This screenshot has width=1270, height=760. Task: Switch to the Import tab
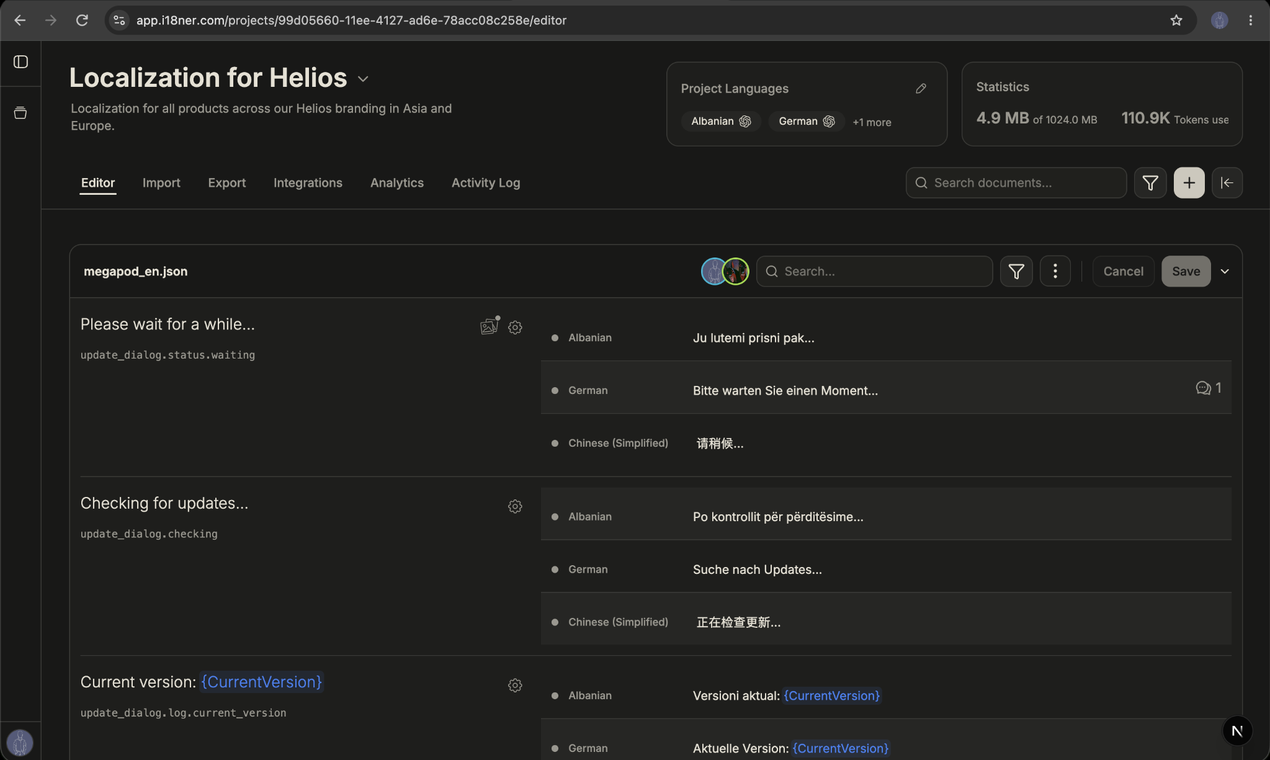tap(161, 183)
